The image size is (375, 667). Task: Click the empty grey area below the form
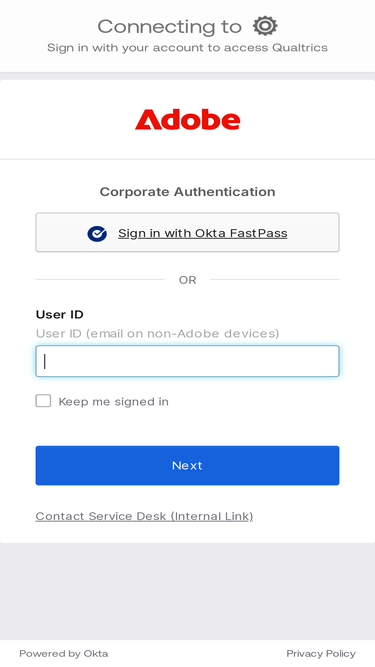pyautogui.click(x=188, y=591)
